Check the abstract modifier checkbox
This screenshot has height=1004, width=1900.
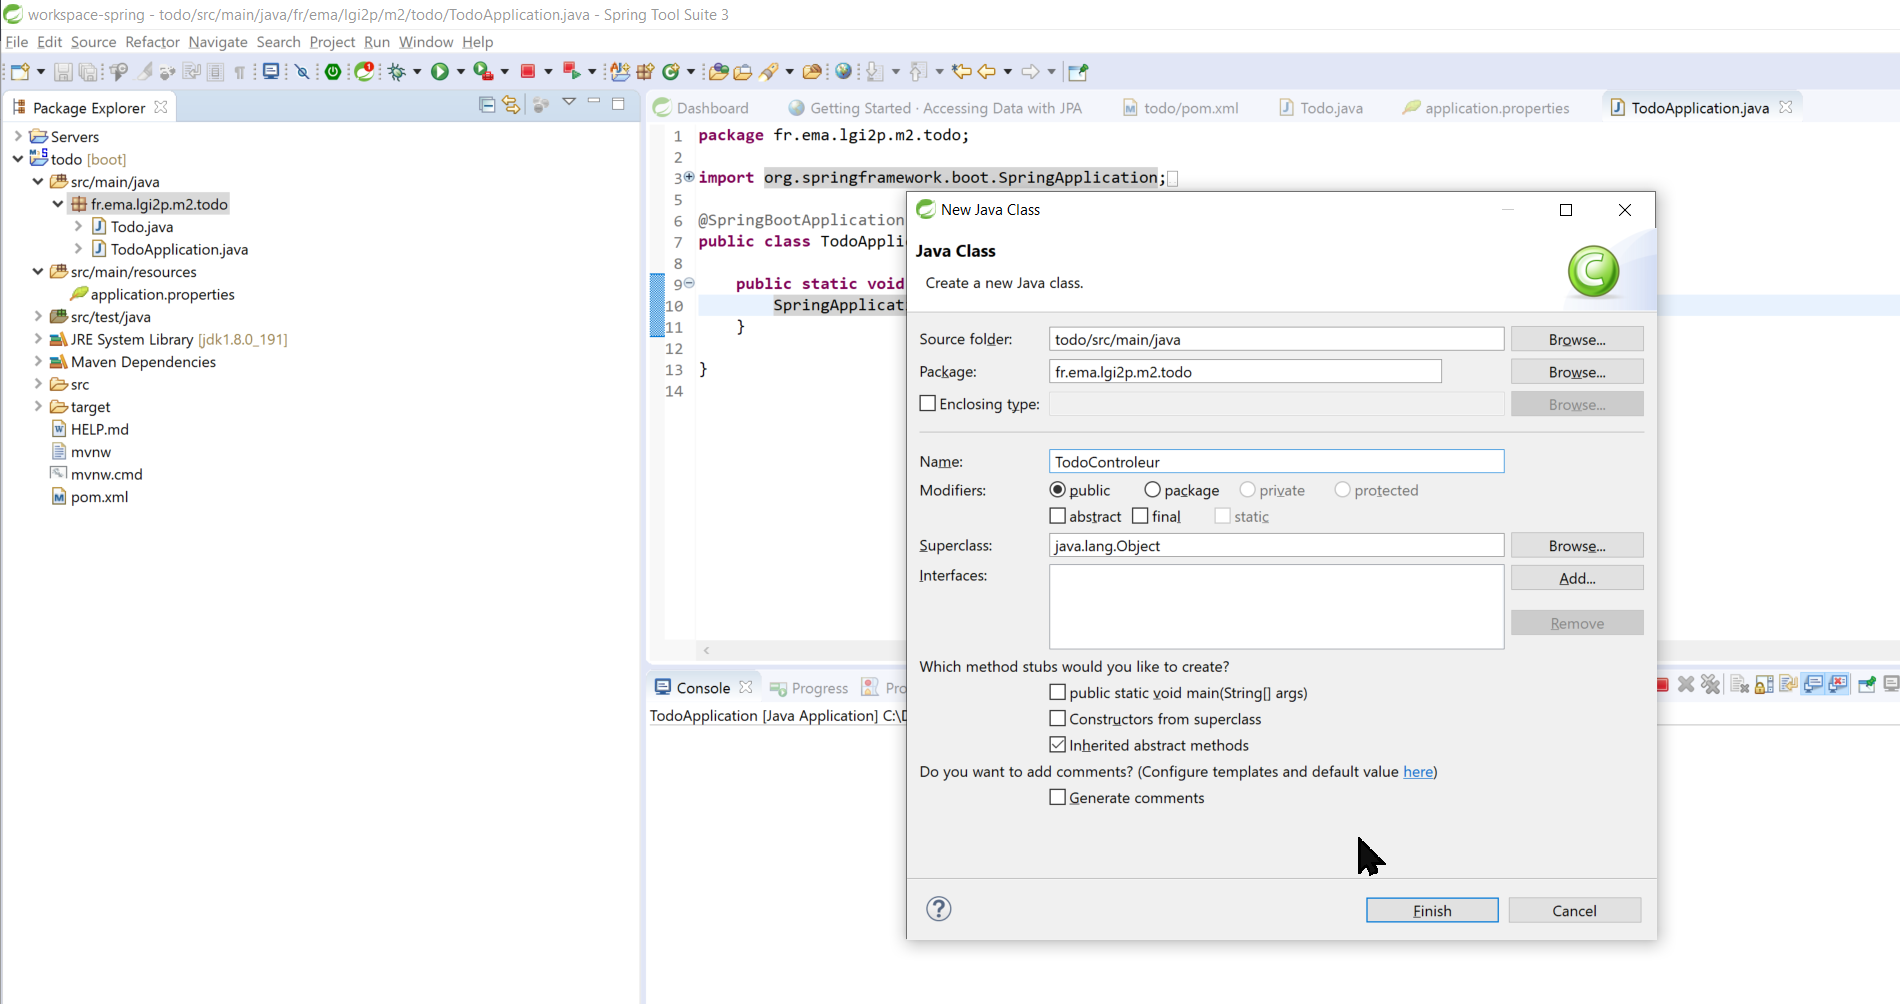(x=1058, y=516)
